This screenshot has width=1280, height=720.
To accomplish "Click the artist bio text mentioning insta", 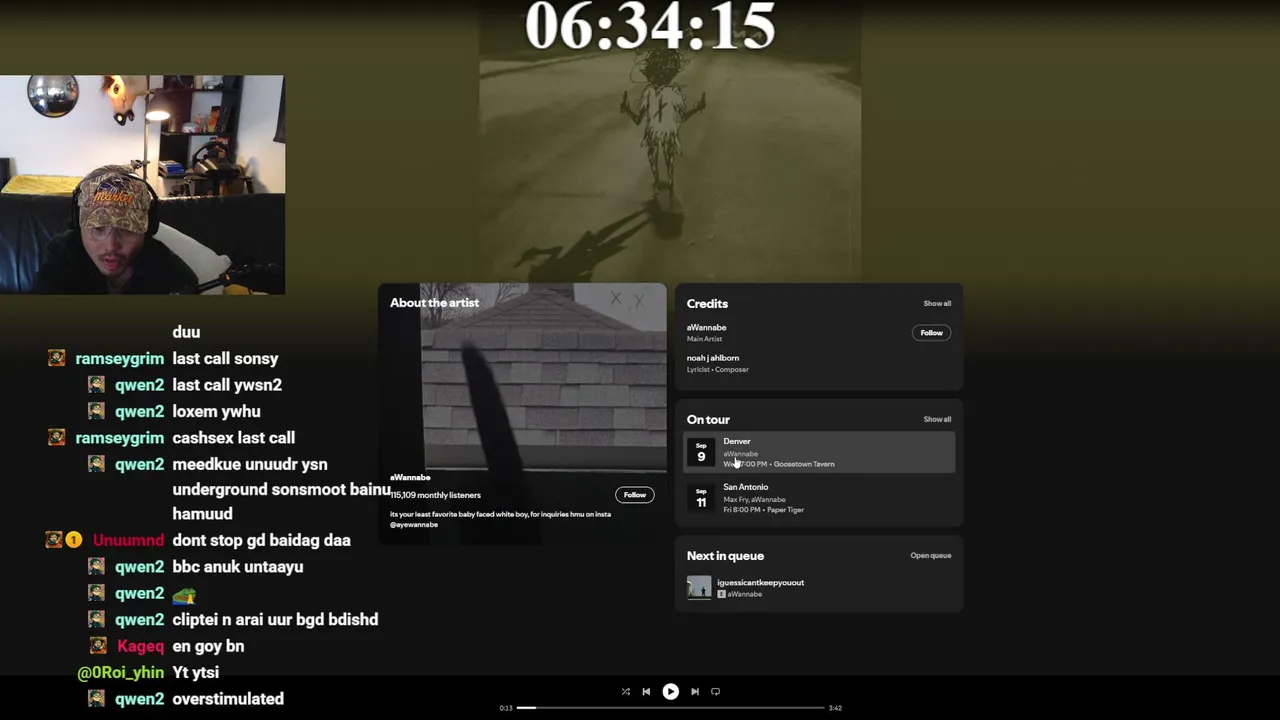I will point(500,519).
